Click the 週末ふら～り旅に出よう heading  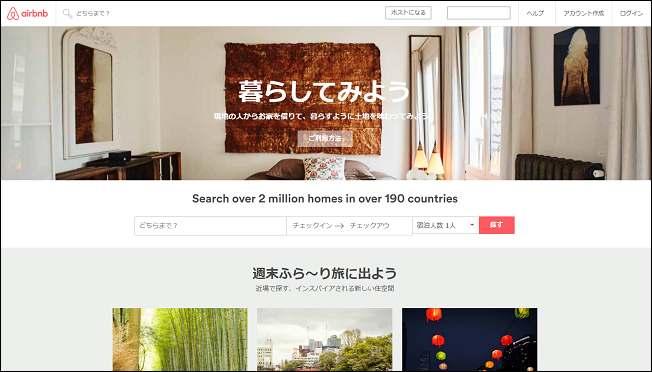coord(325,273)
